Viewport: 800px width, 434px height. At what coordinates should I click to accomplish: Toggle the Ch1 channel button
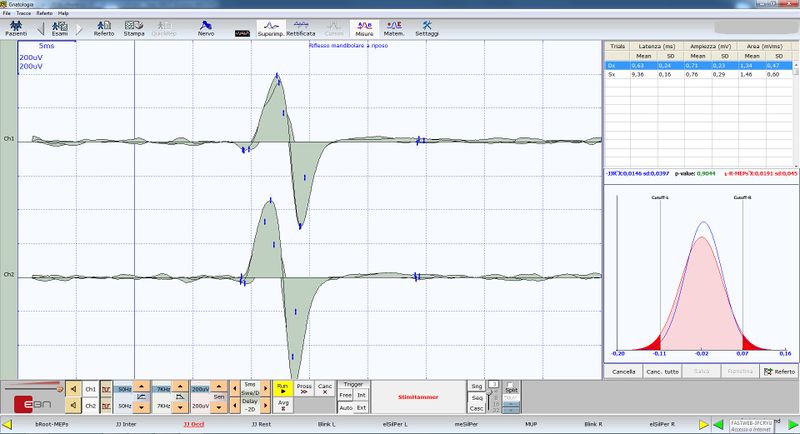pyautogui.click(x=90, y=388)
